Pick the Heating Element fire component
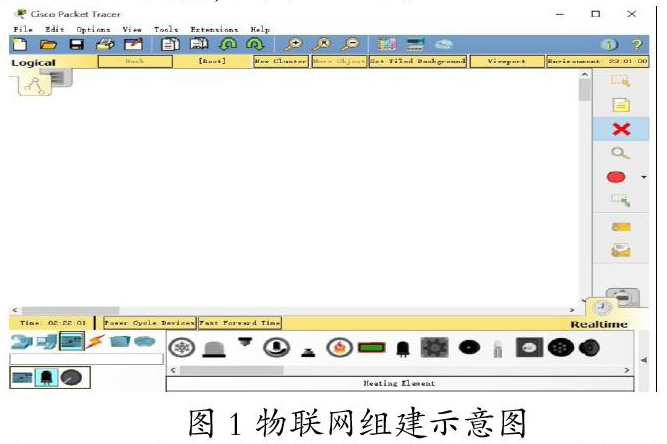The width and height of the screenshot is (667, 444). tap(339, 348)
